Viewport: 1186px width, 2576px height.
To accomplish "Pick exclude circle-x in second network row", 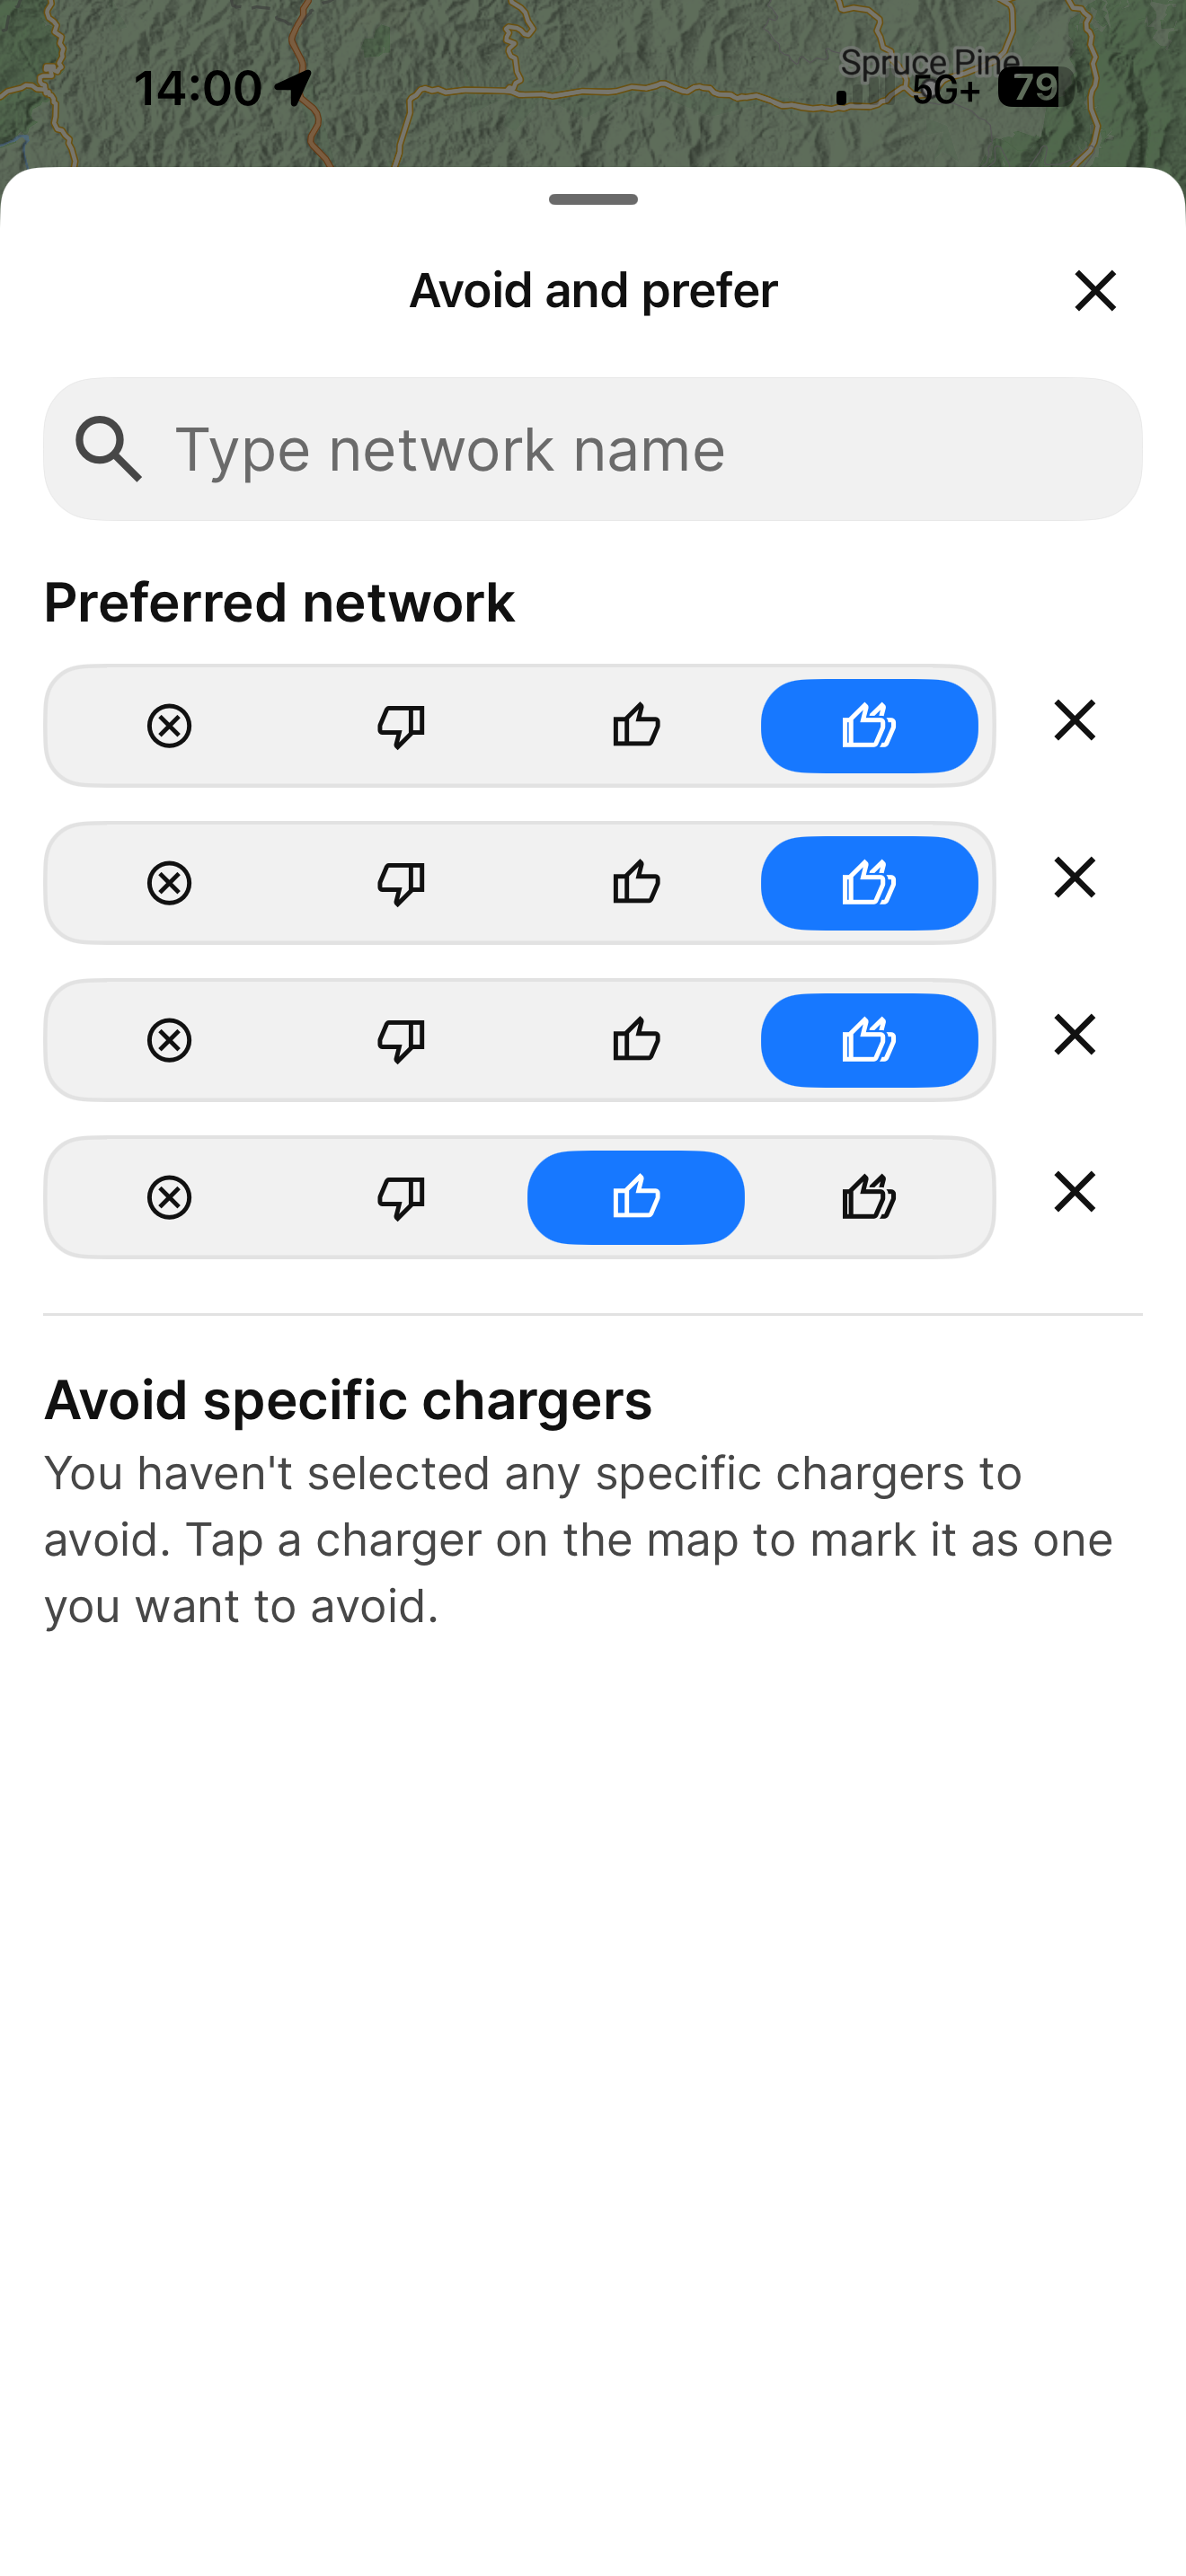I will pos(169,883).
